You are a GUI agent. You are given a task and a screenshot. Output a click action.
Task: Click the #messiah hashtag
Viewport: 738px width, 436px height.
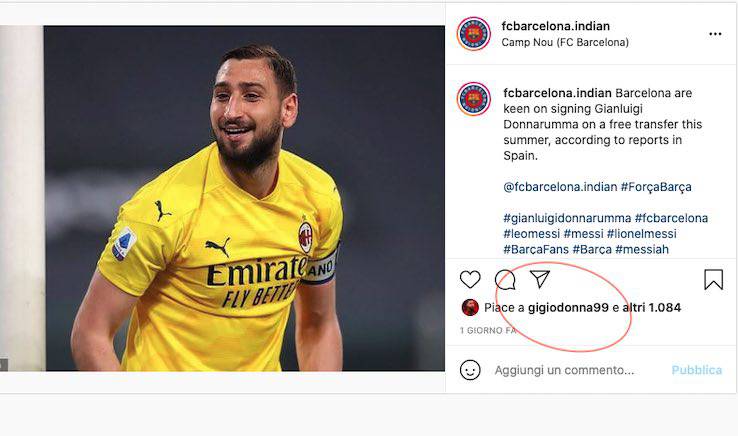tap(642, 249)
